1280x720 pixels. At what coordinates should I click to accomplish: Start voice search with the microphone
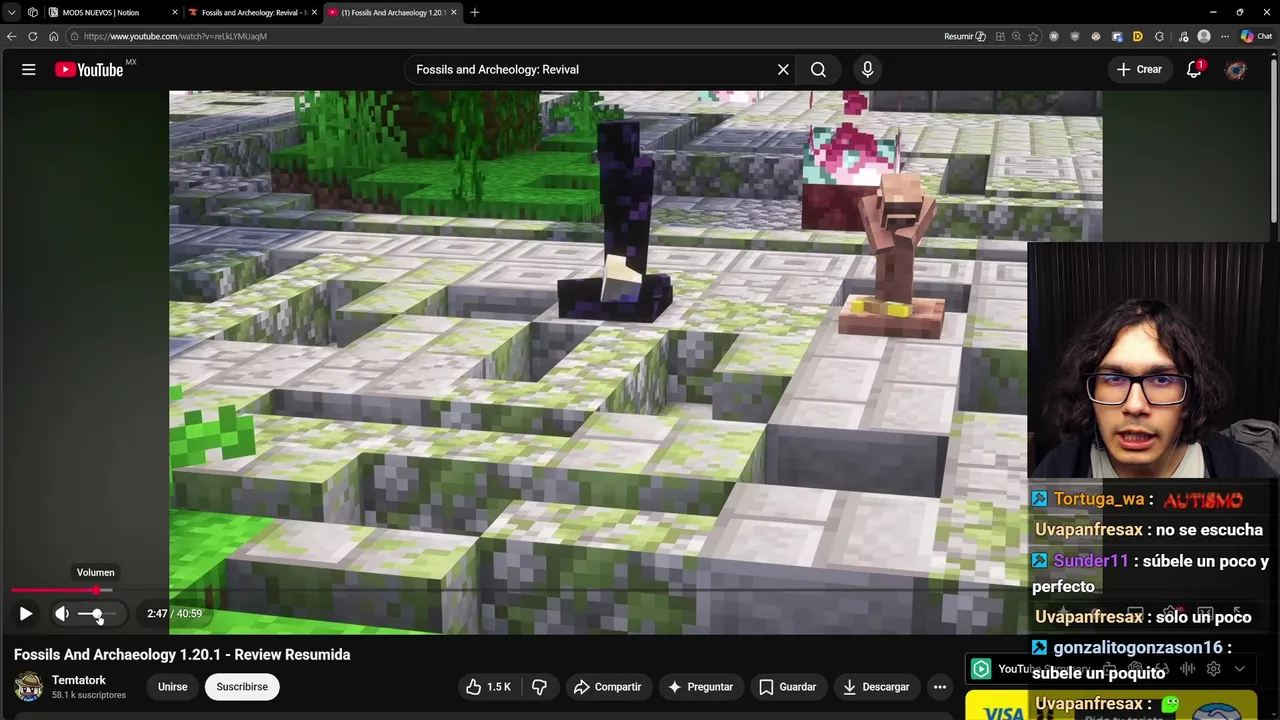(867, 69)
